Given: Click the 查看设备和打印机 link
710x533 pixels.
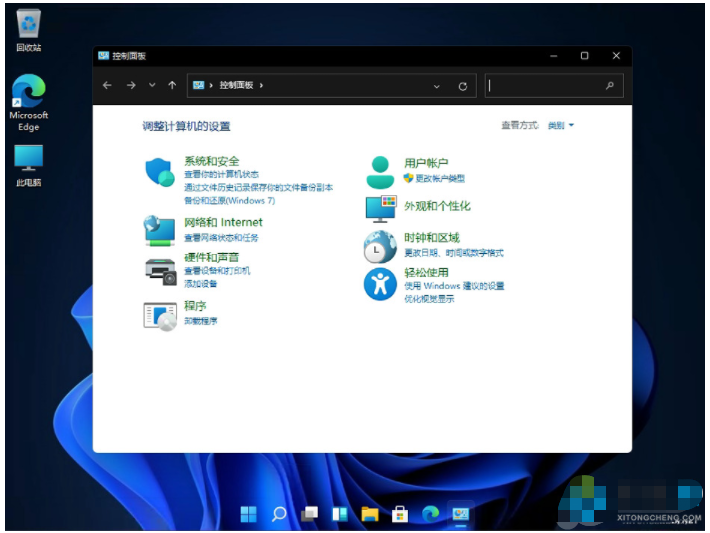Looking at the screenshot, I should [x=217, y=271].
